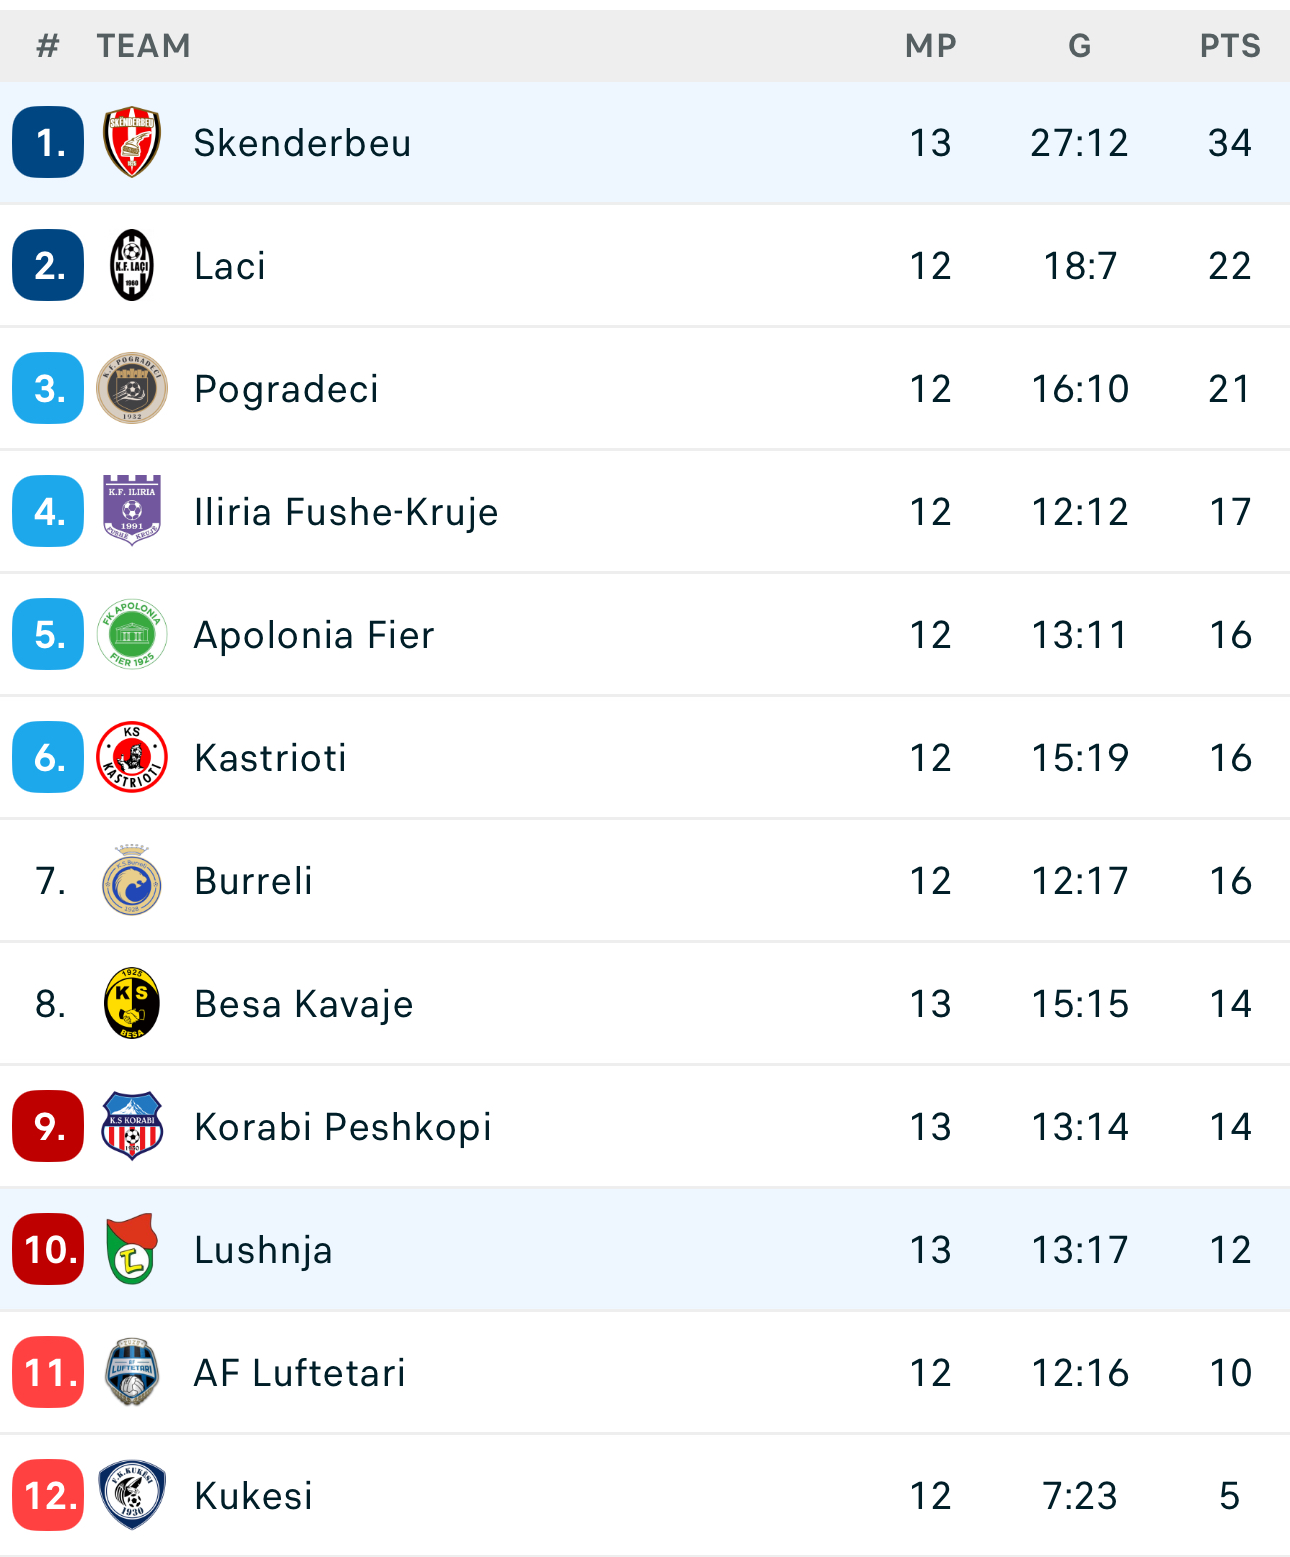Click the AF Luftetari club badge

click(x=132, y=1372)
